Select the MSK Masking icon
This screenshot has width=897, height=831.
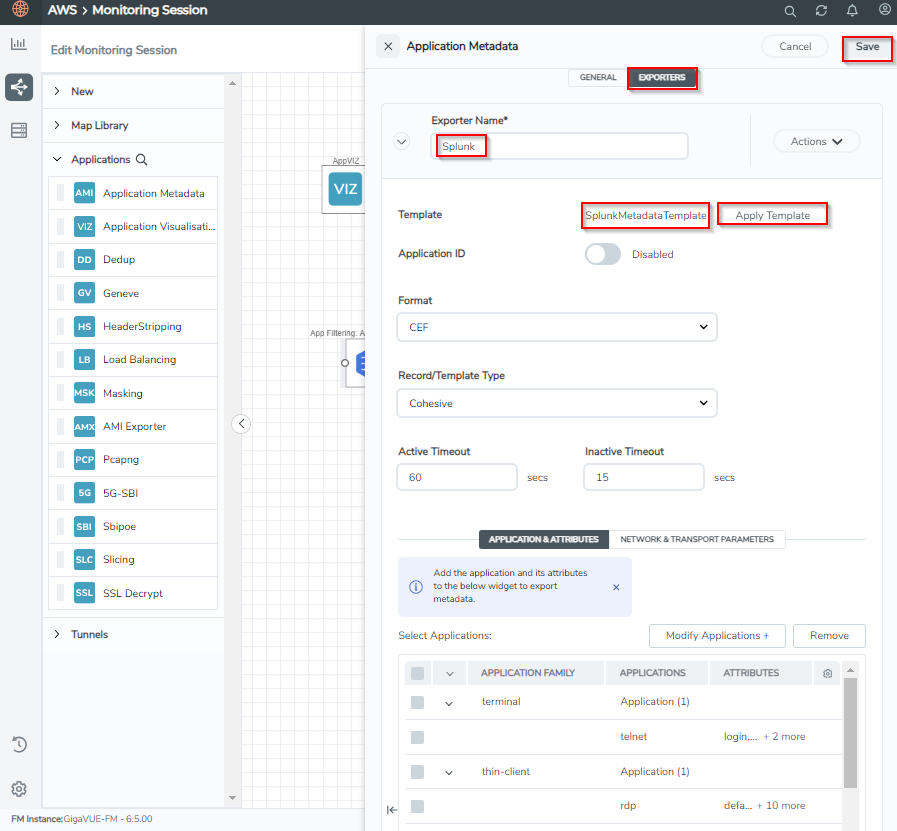[84, 393]
